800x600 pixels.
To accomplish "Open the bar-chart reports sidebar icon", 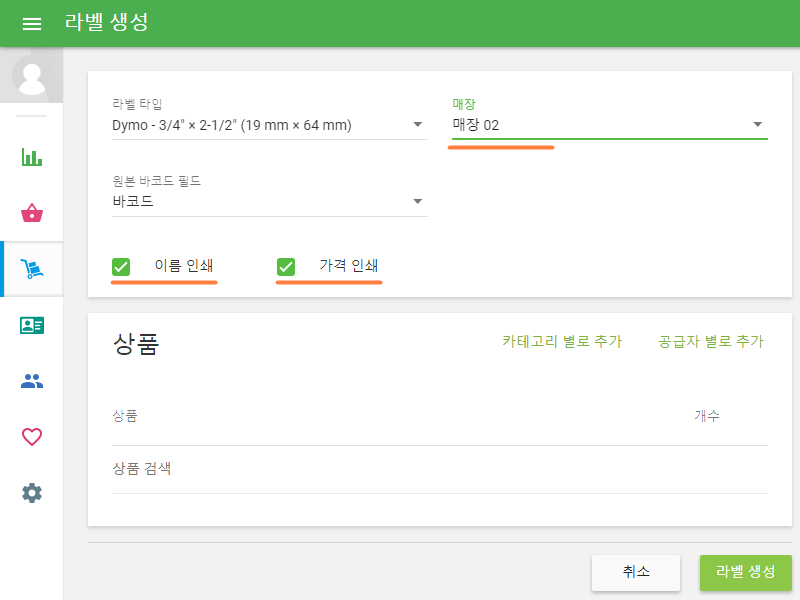I will coord(32,157).
